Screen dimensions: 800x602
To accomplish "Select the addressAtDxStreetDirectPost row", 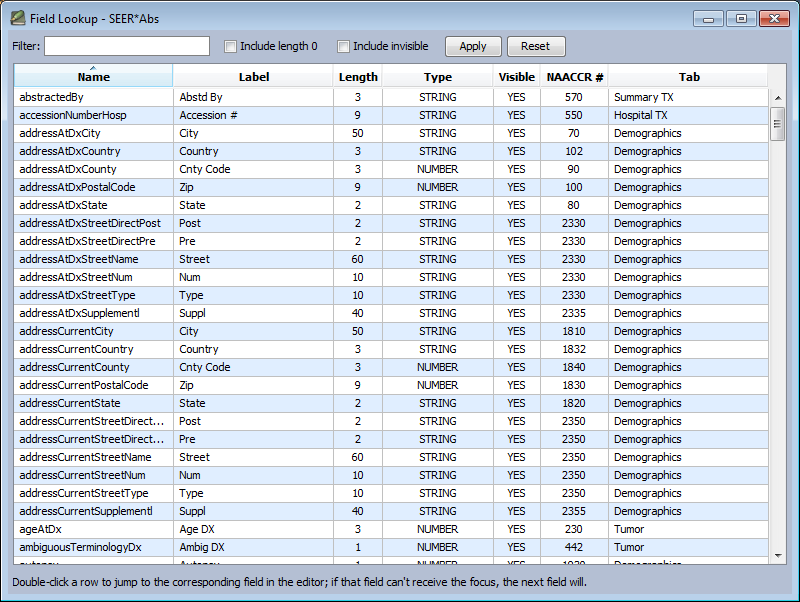I will click(391, 223).
